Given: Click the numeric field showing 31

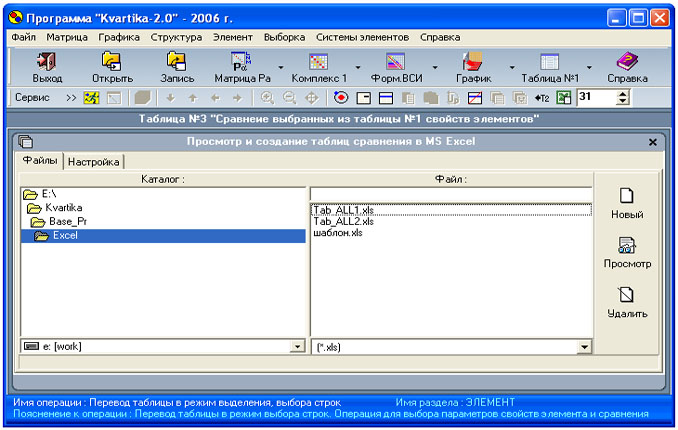Looking at the screenshot, I should (x=597, y=98).
